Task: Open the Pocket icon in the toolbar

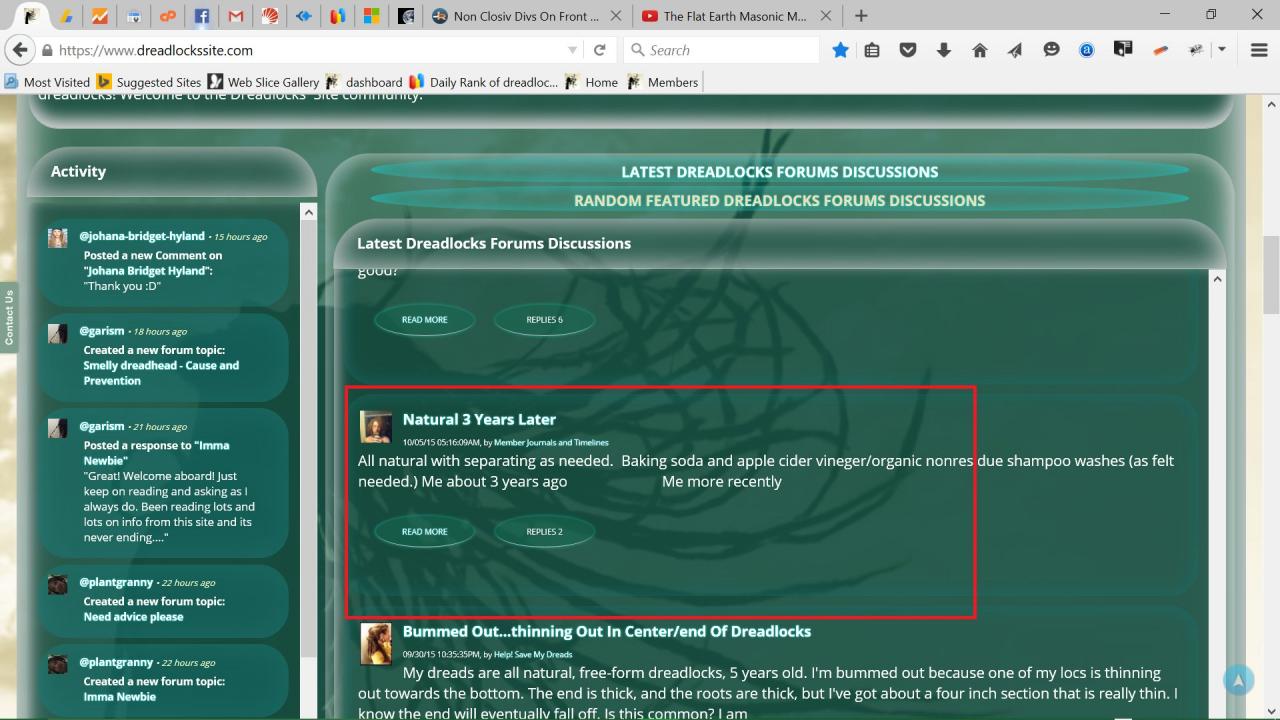Action: point(907,50)
